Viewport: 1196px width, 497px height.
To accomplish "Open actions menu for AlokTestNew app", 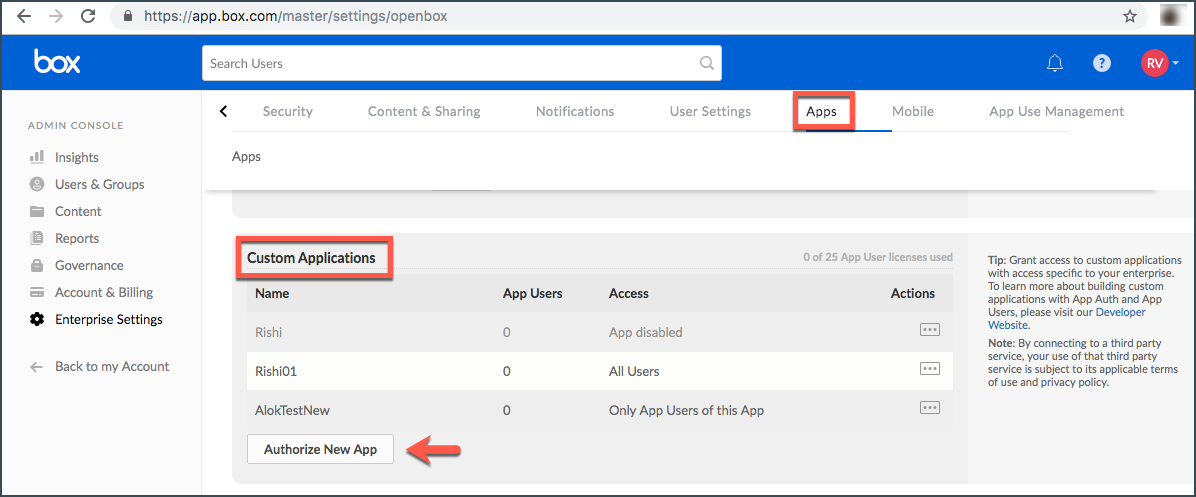I will 929,408.
